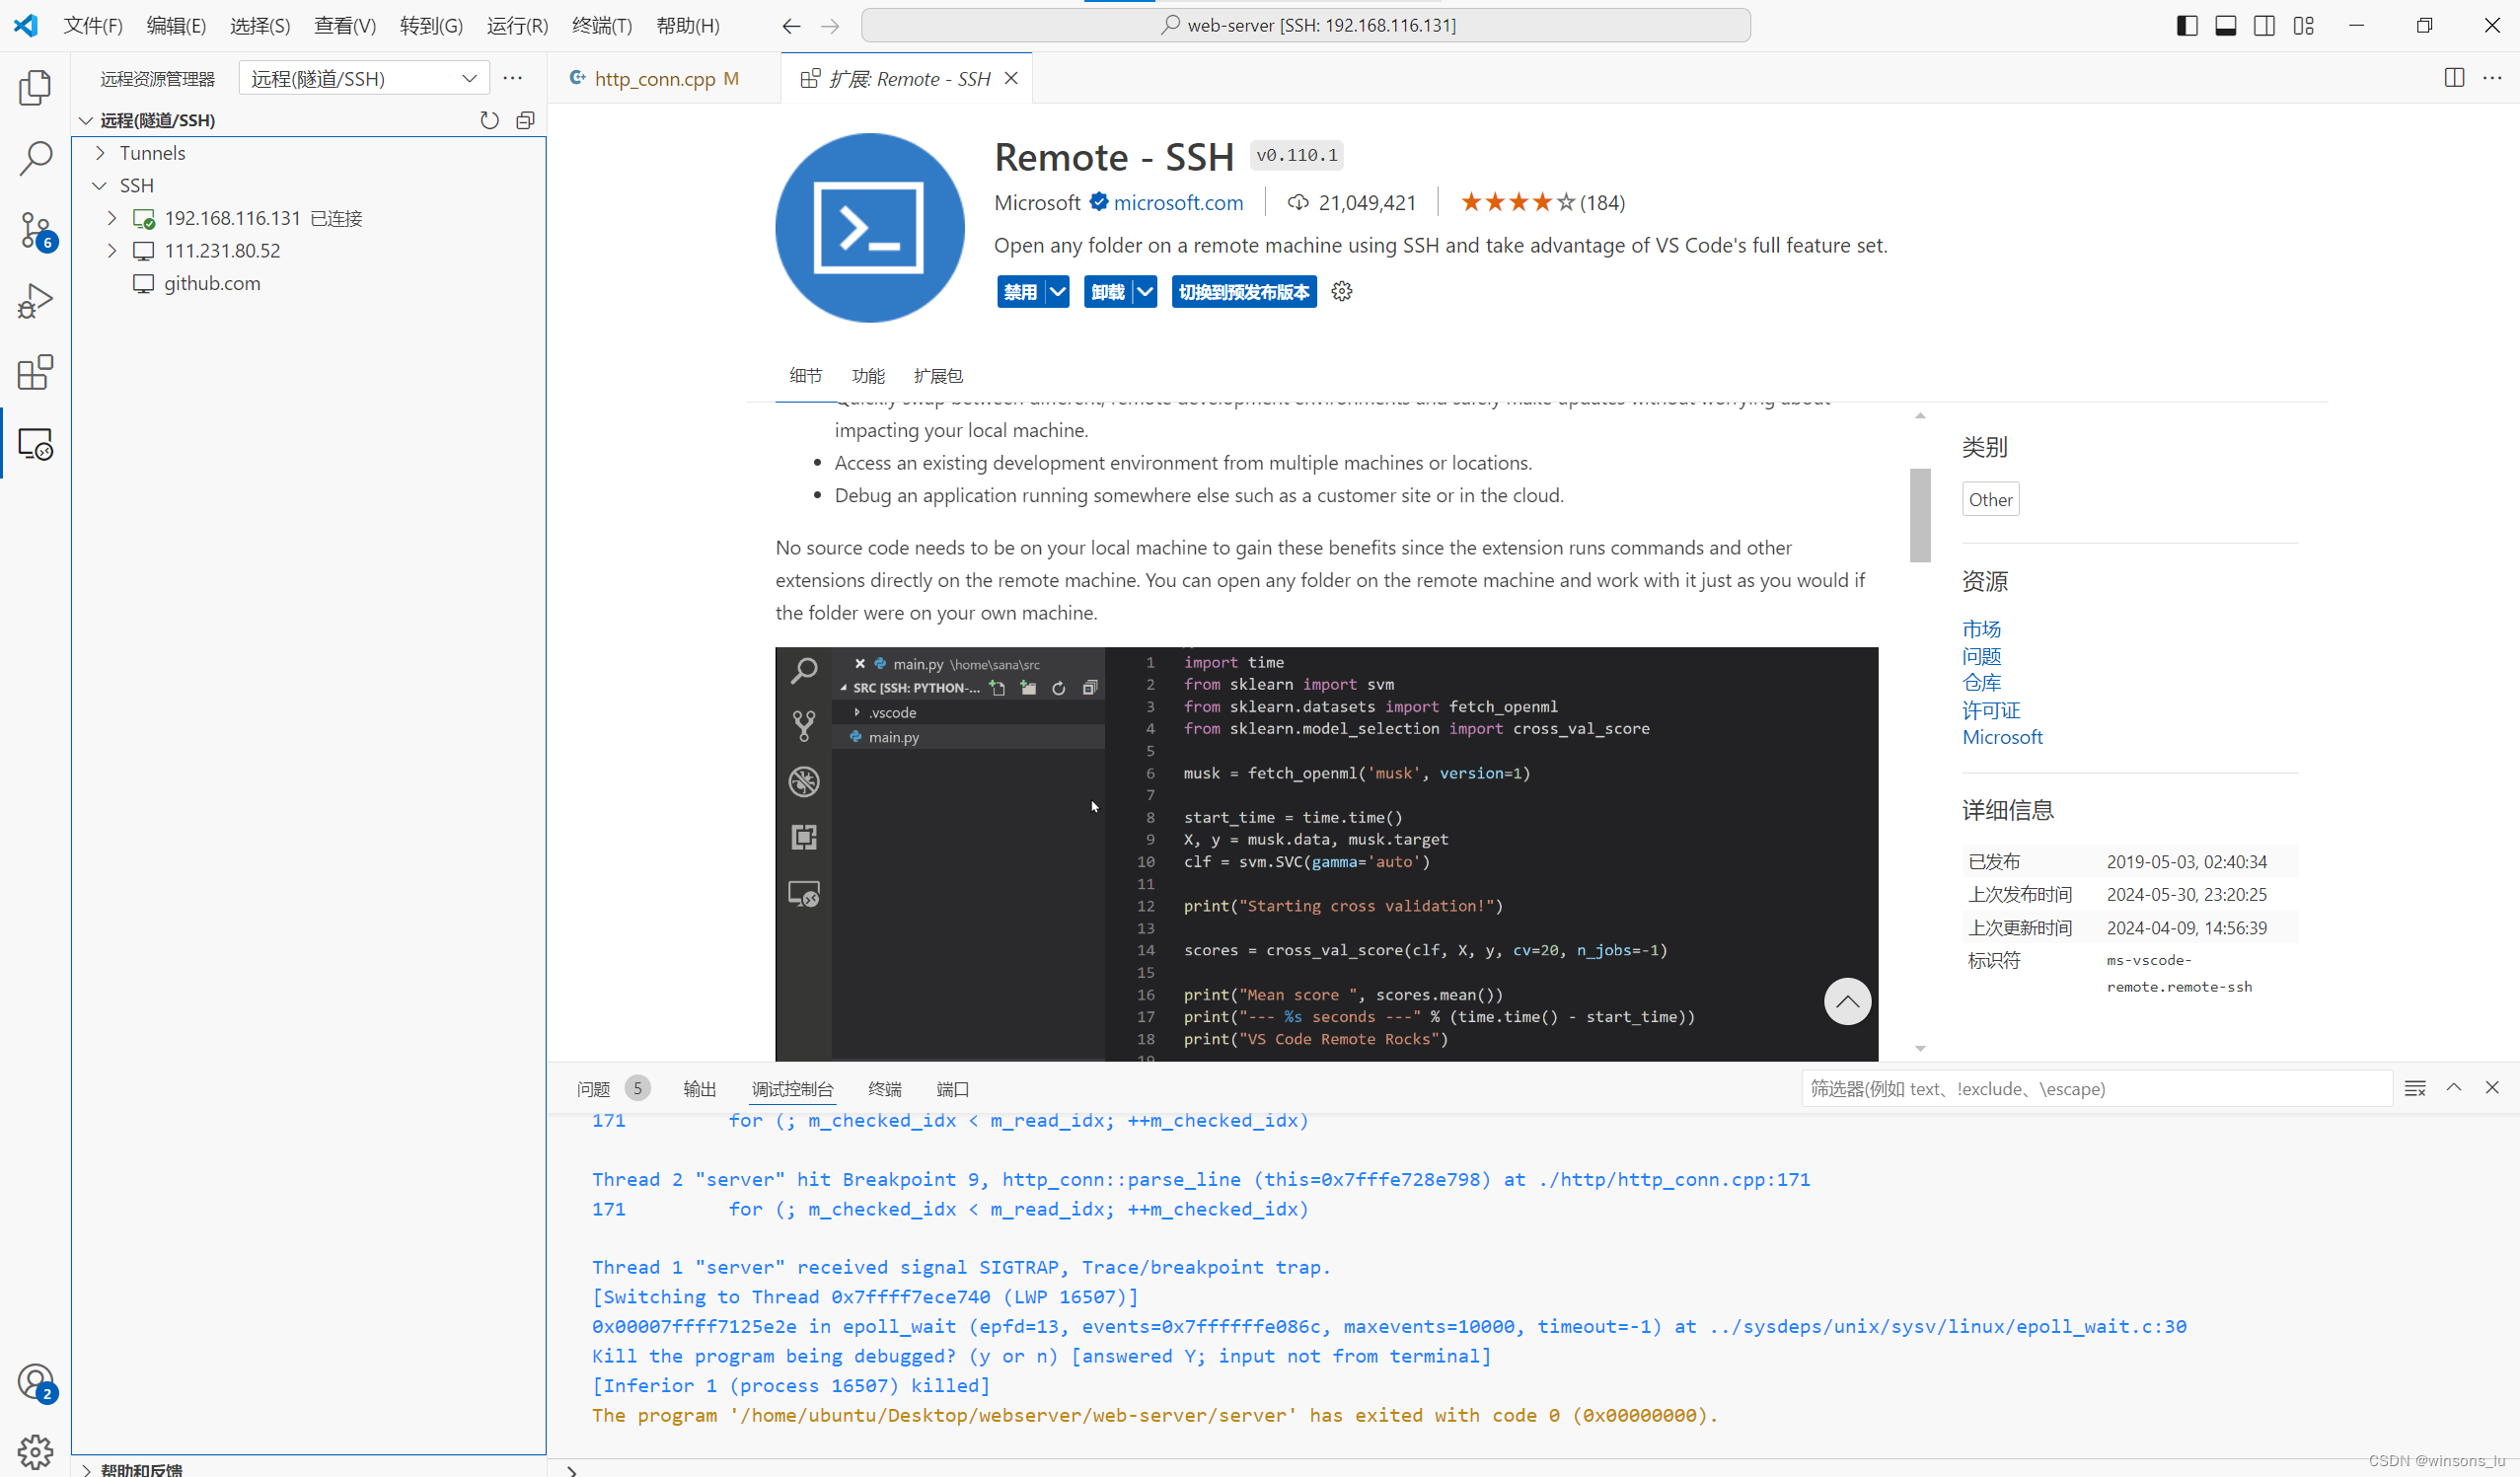Select the Run and Debug icon
This screenshot has width=2520, height=1477.
click(x=35, y=300)
